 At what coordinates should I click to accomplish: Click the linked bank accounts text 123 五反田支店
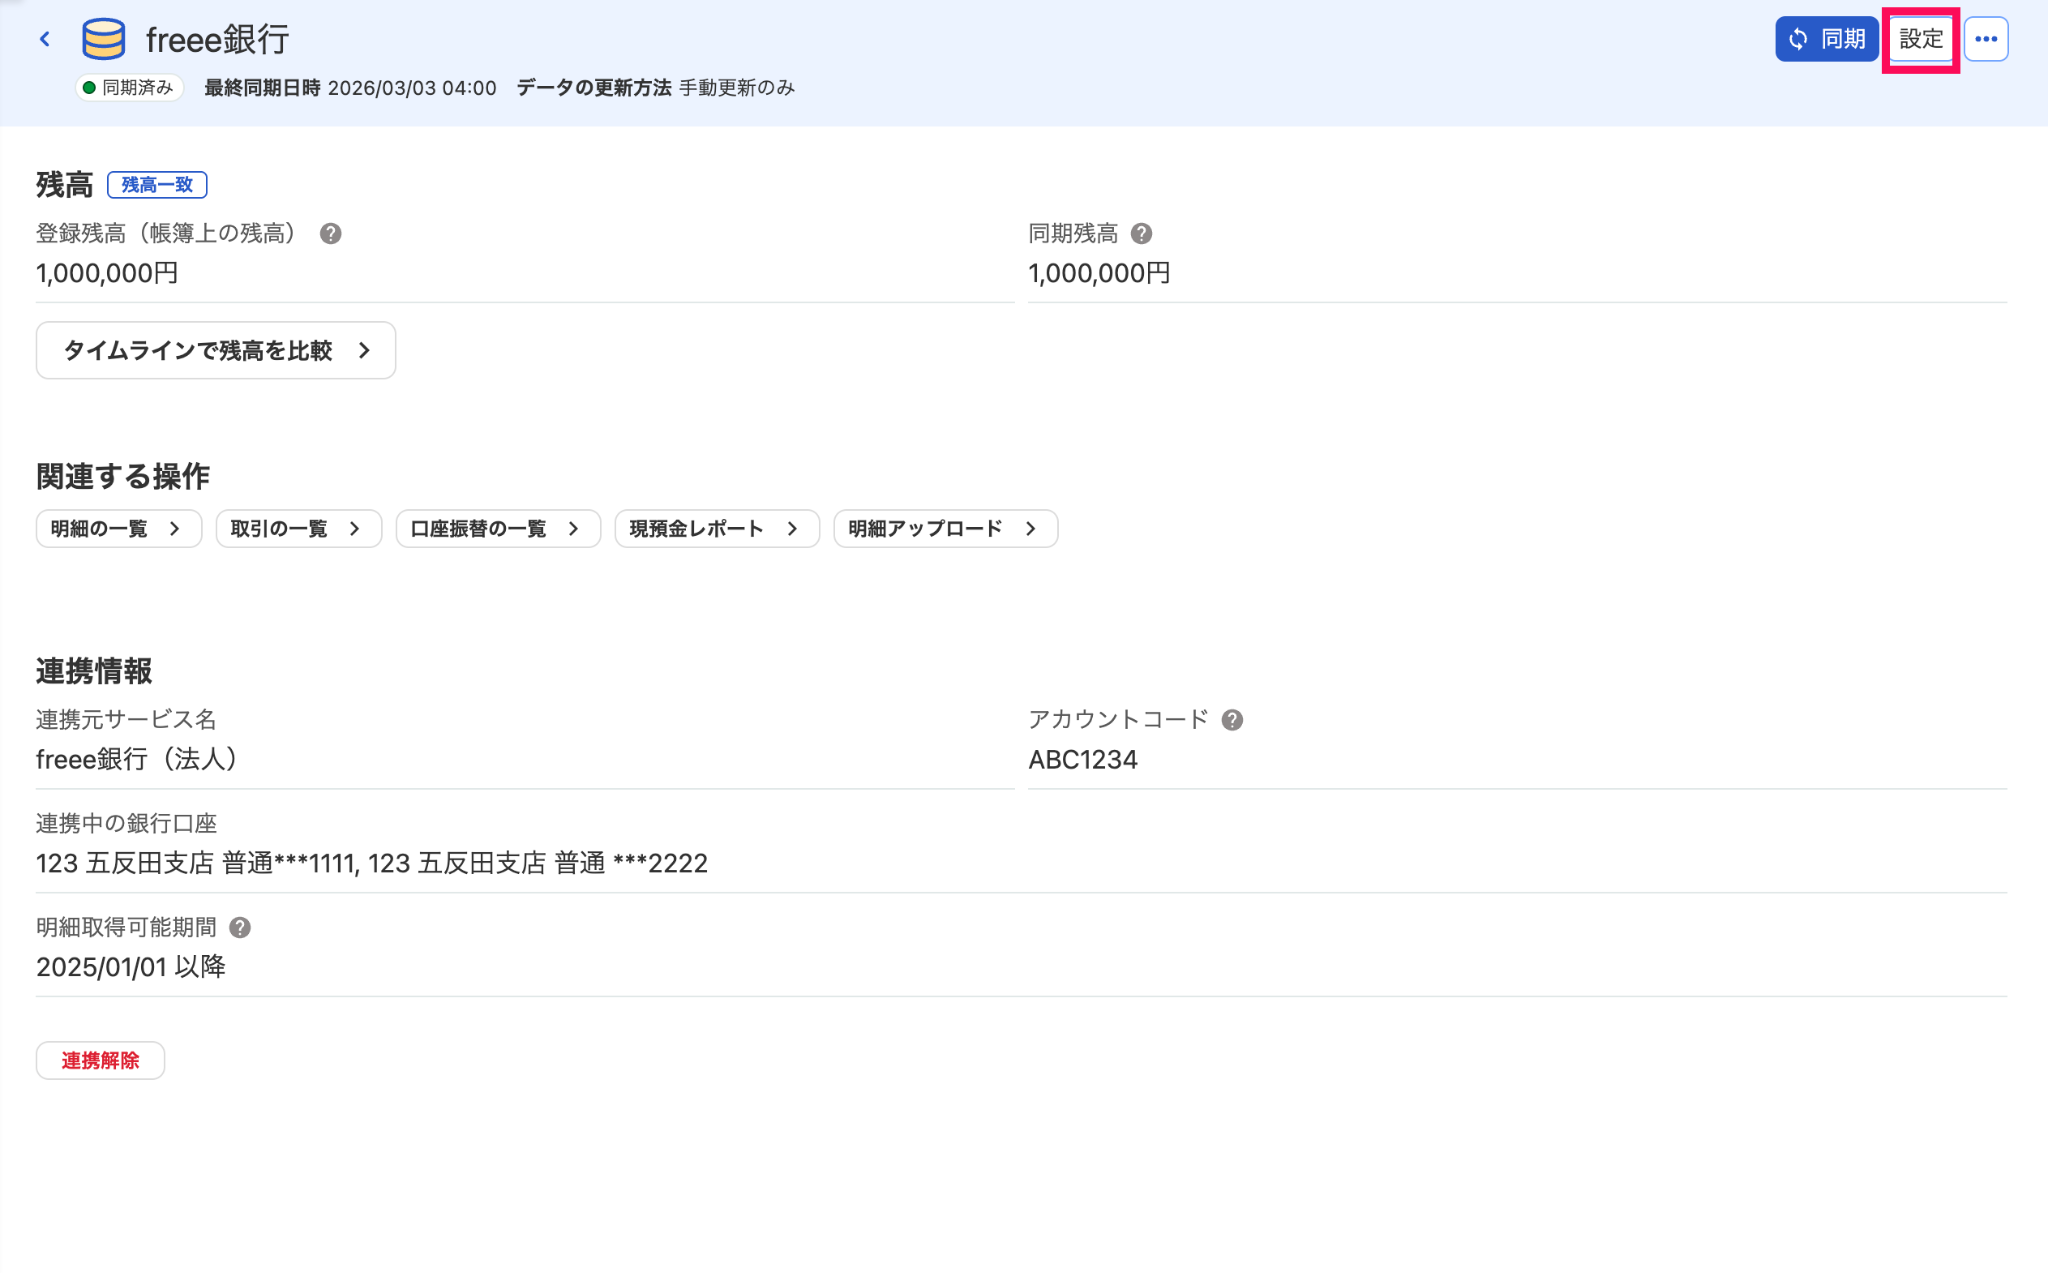pos(372,863)
